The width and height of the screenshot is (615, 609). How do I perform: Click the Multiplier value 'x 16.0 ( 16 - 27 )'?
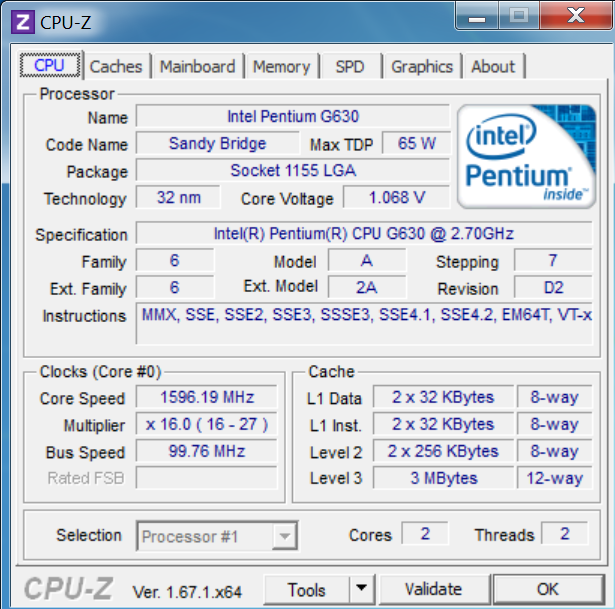click(x=207, y=424)
